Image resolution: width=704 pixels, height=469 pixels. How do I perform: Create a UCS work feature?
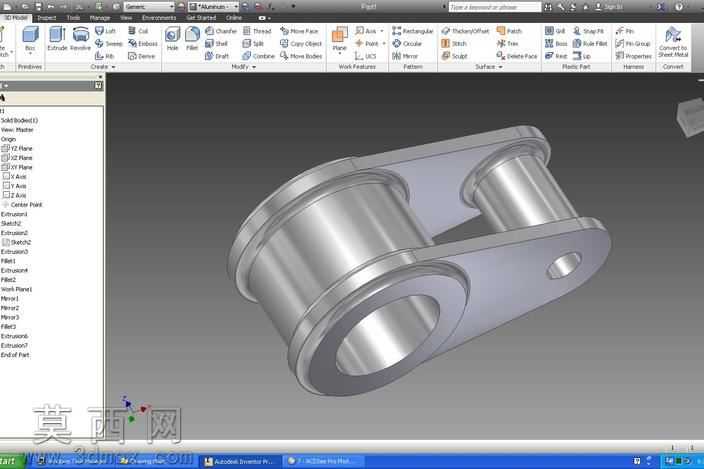365,56
